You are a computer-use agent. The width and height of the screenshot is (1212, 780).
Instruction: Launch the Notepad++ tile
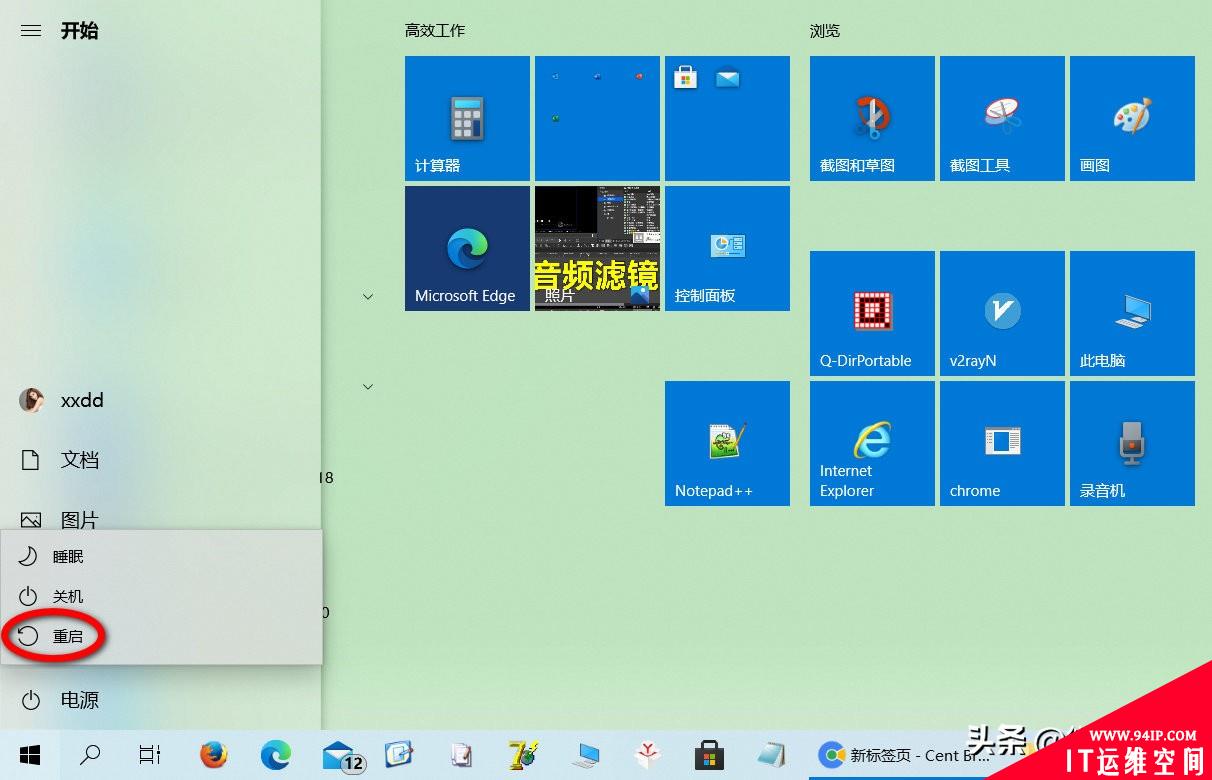click(x=727, y=443)
